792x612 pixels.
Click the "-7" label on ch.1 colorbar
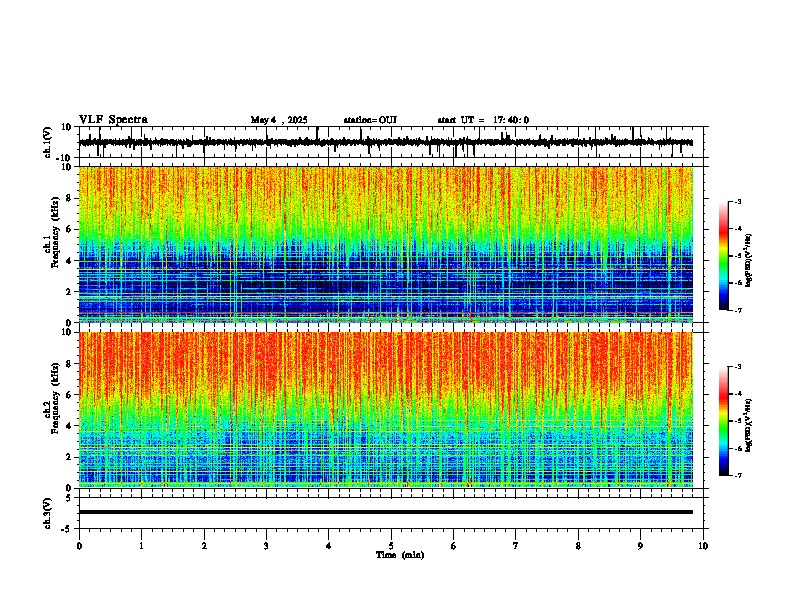tap(738, 310)
